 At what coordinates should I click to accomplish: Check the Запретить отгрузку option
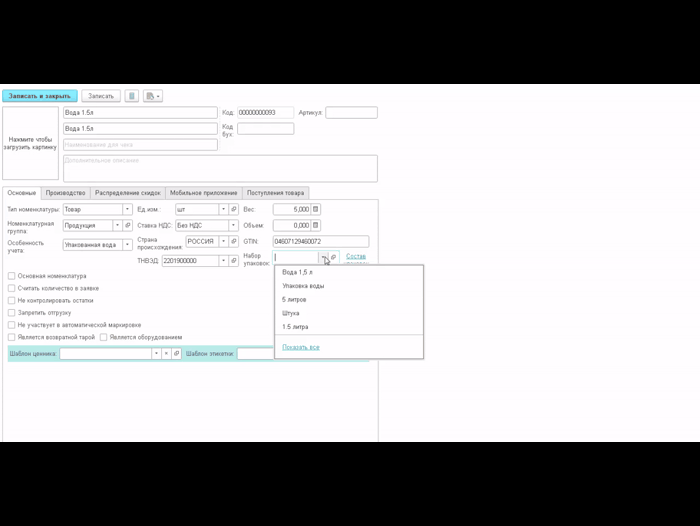[x=11, y=312]
